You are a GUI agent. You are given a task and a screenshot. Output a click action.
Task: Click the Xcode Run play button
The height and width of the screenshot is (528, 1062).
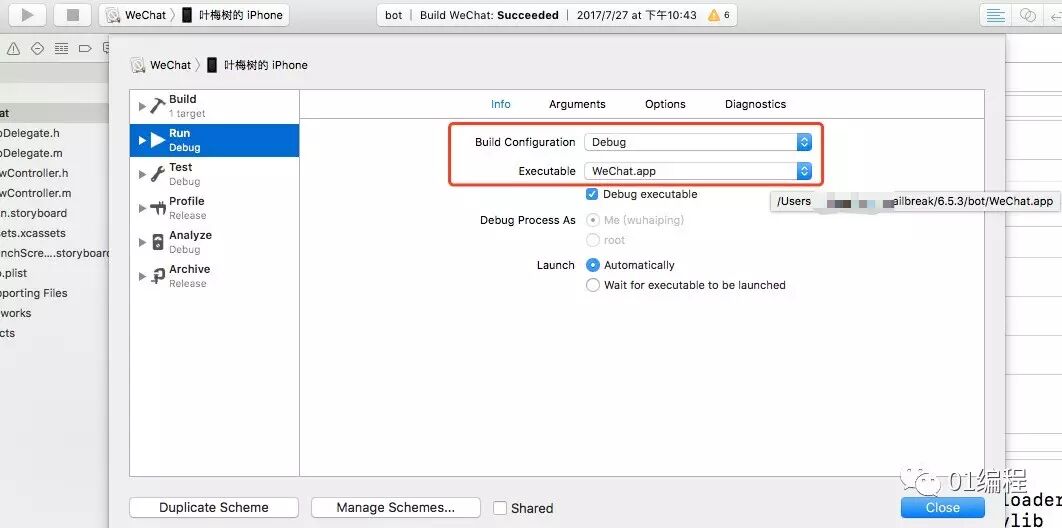pos(27,15)
